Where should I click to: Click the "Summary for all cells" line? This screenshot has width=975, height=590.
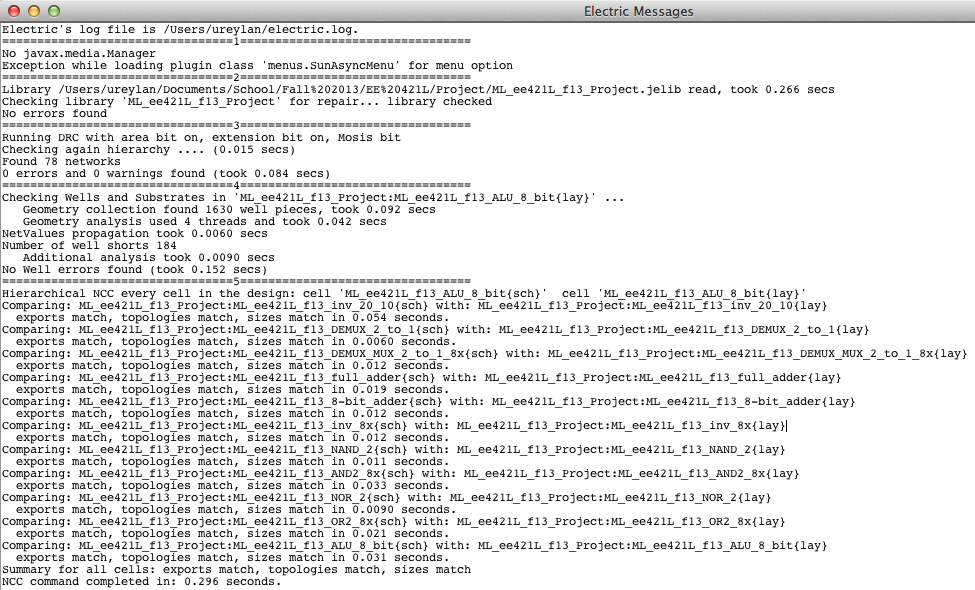236,569
